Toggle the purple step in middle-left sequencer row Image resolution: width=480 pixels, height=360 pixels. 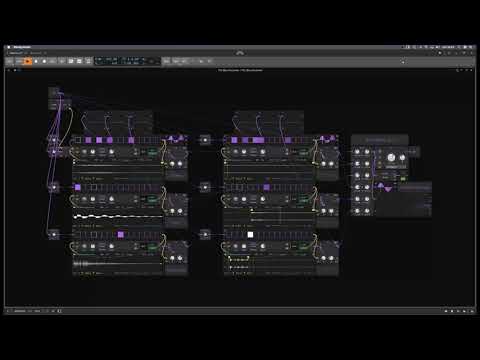[x=78, y=187]
